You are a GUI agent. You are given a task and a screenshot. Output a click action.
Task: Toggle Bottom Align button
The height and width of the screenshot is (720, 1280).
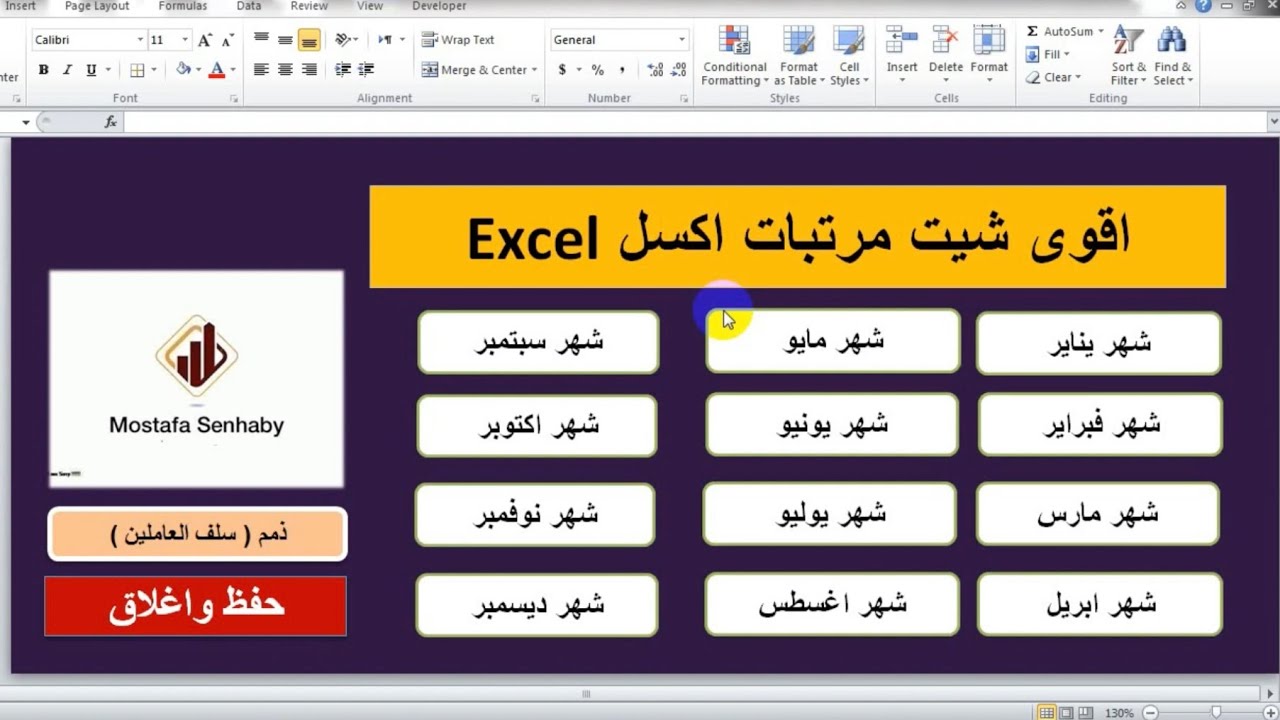(x=309, y=40)
